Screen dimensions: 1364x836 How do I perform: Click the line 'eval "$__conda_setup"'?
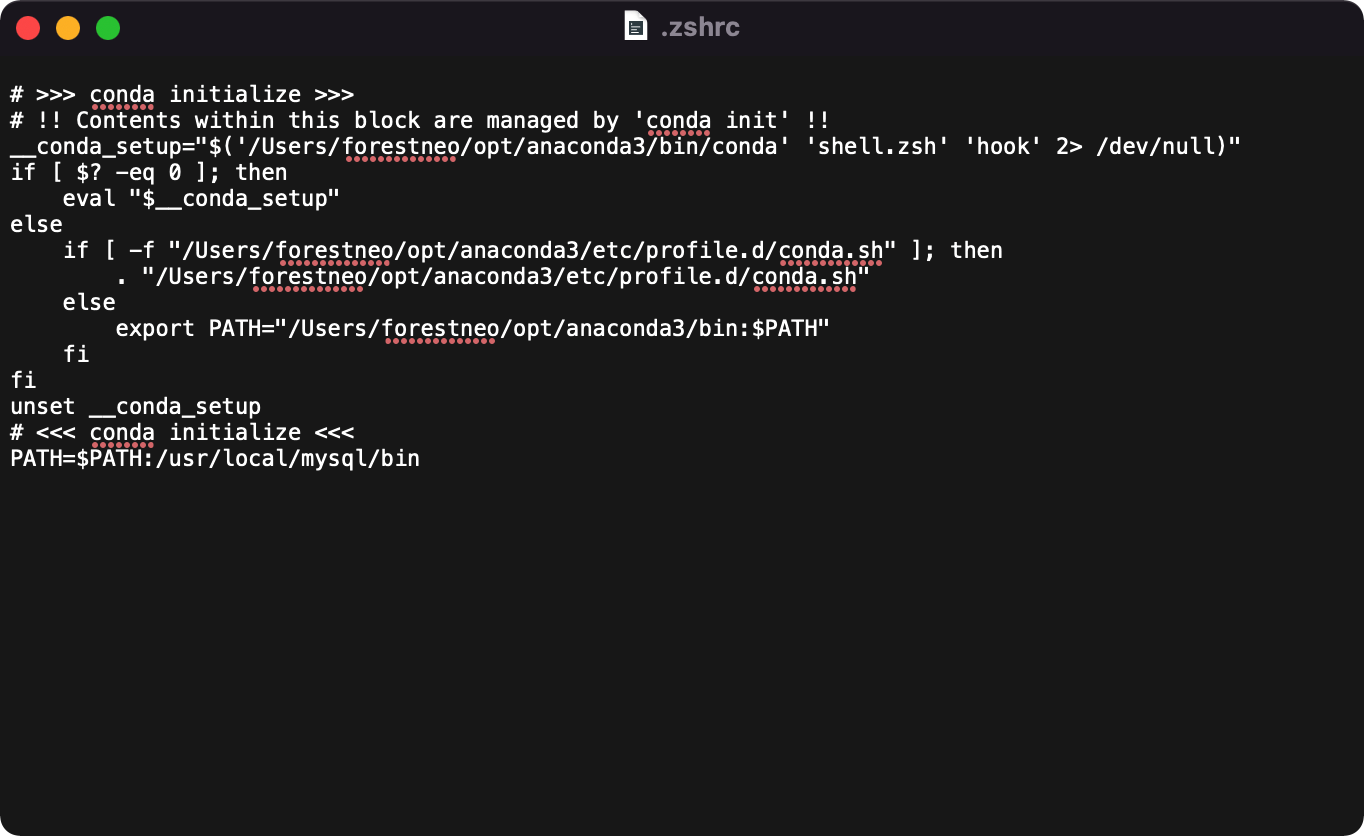point(202,199)
